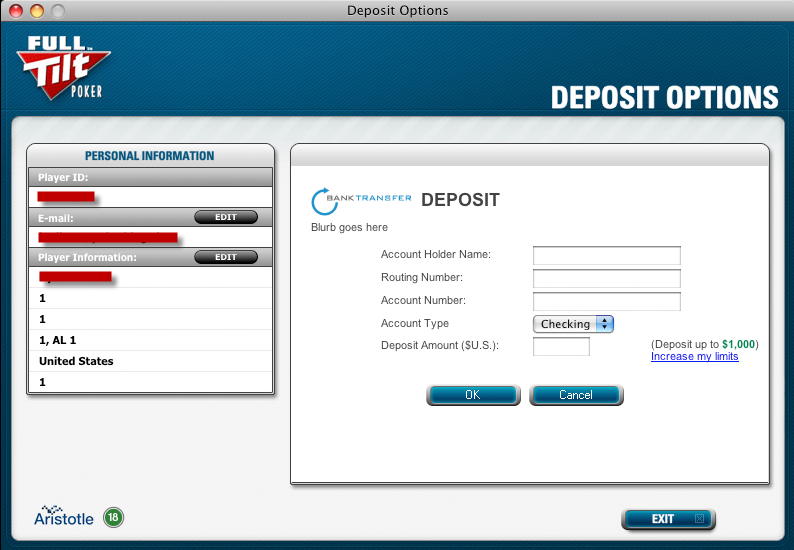
Task: Click the Bank Transfer circular arrow icon
Action: click(x=327, y=201)
